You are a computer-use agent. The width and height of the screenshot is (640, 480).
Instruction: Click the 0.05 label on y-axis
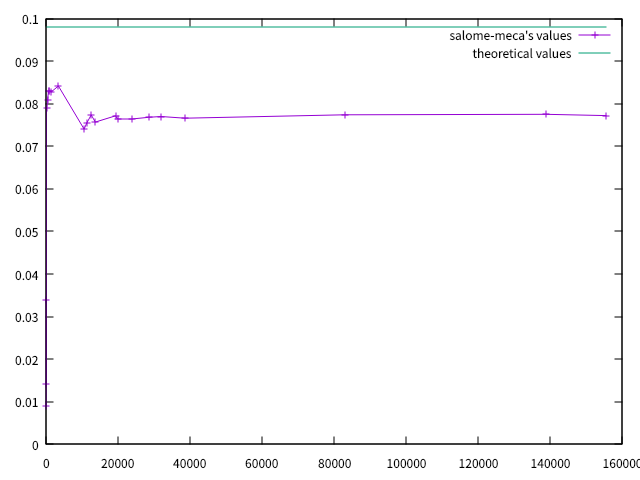tap(26, 232)
